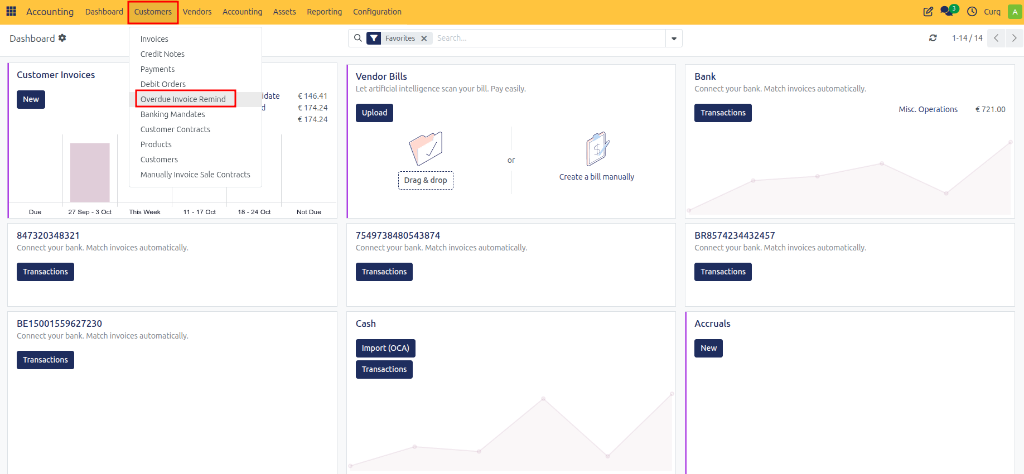
Task: Go to previous page arrow
Action: tap(996, 38)
